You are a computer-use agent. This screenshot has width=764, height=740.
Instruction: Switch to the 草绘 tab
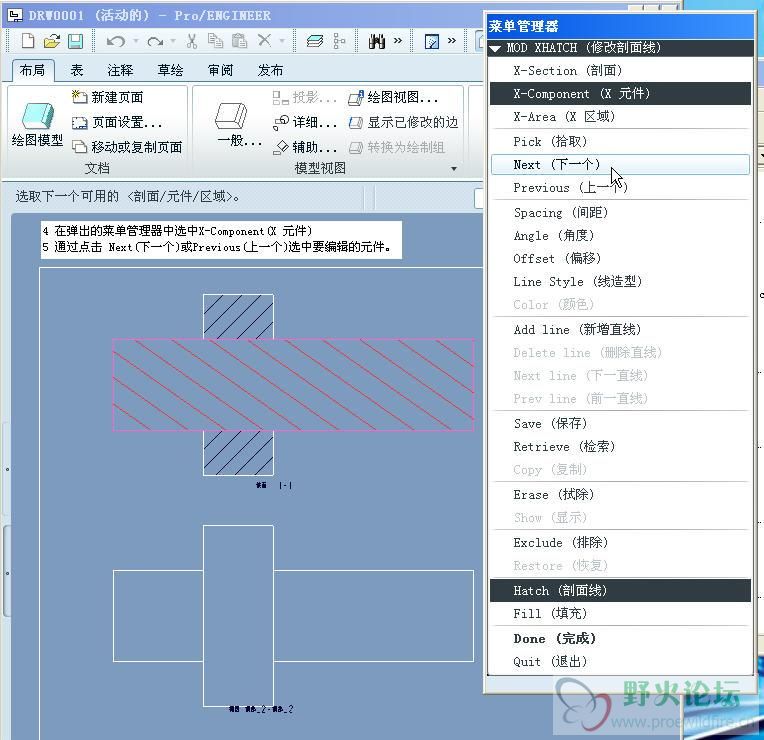click(x=171, y=71)
